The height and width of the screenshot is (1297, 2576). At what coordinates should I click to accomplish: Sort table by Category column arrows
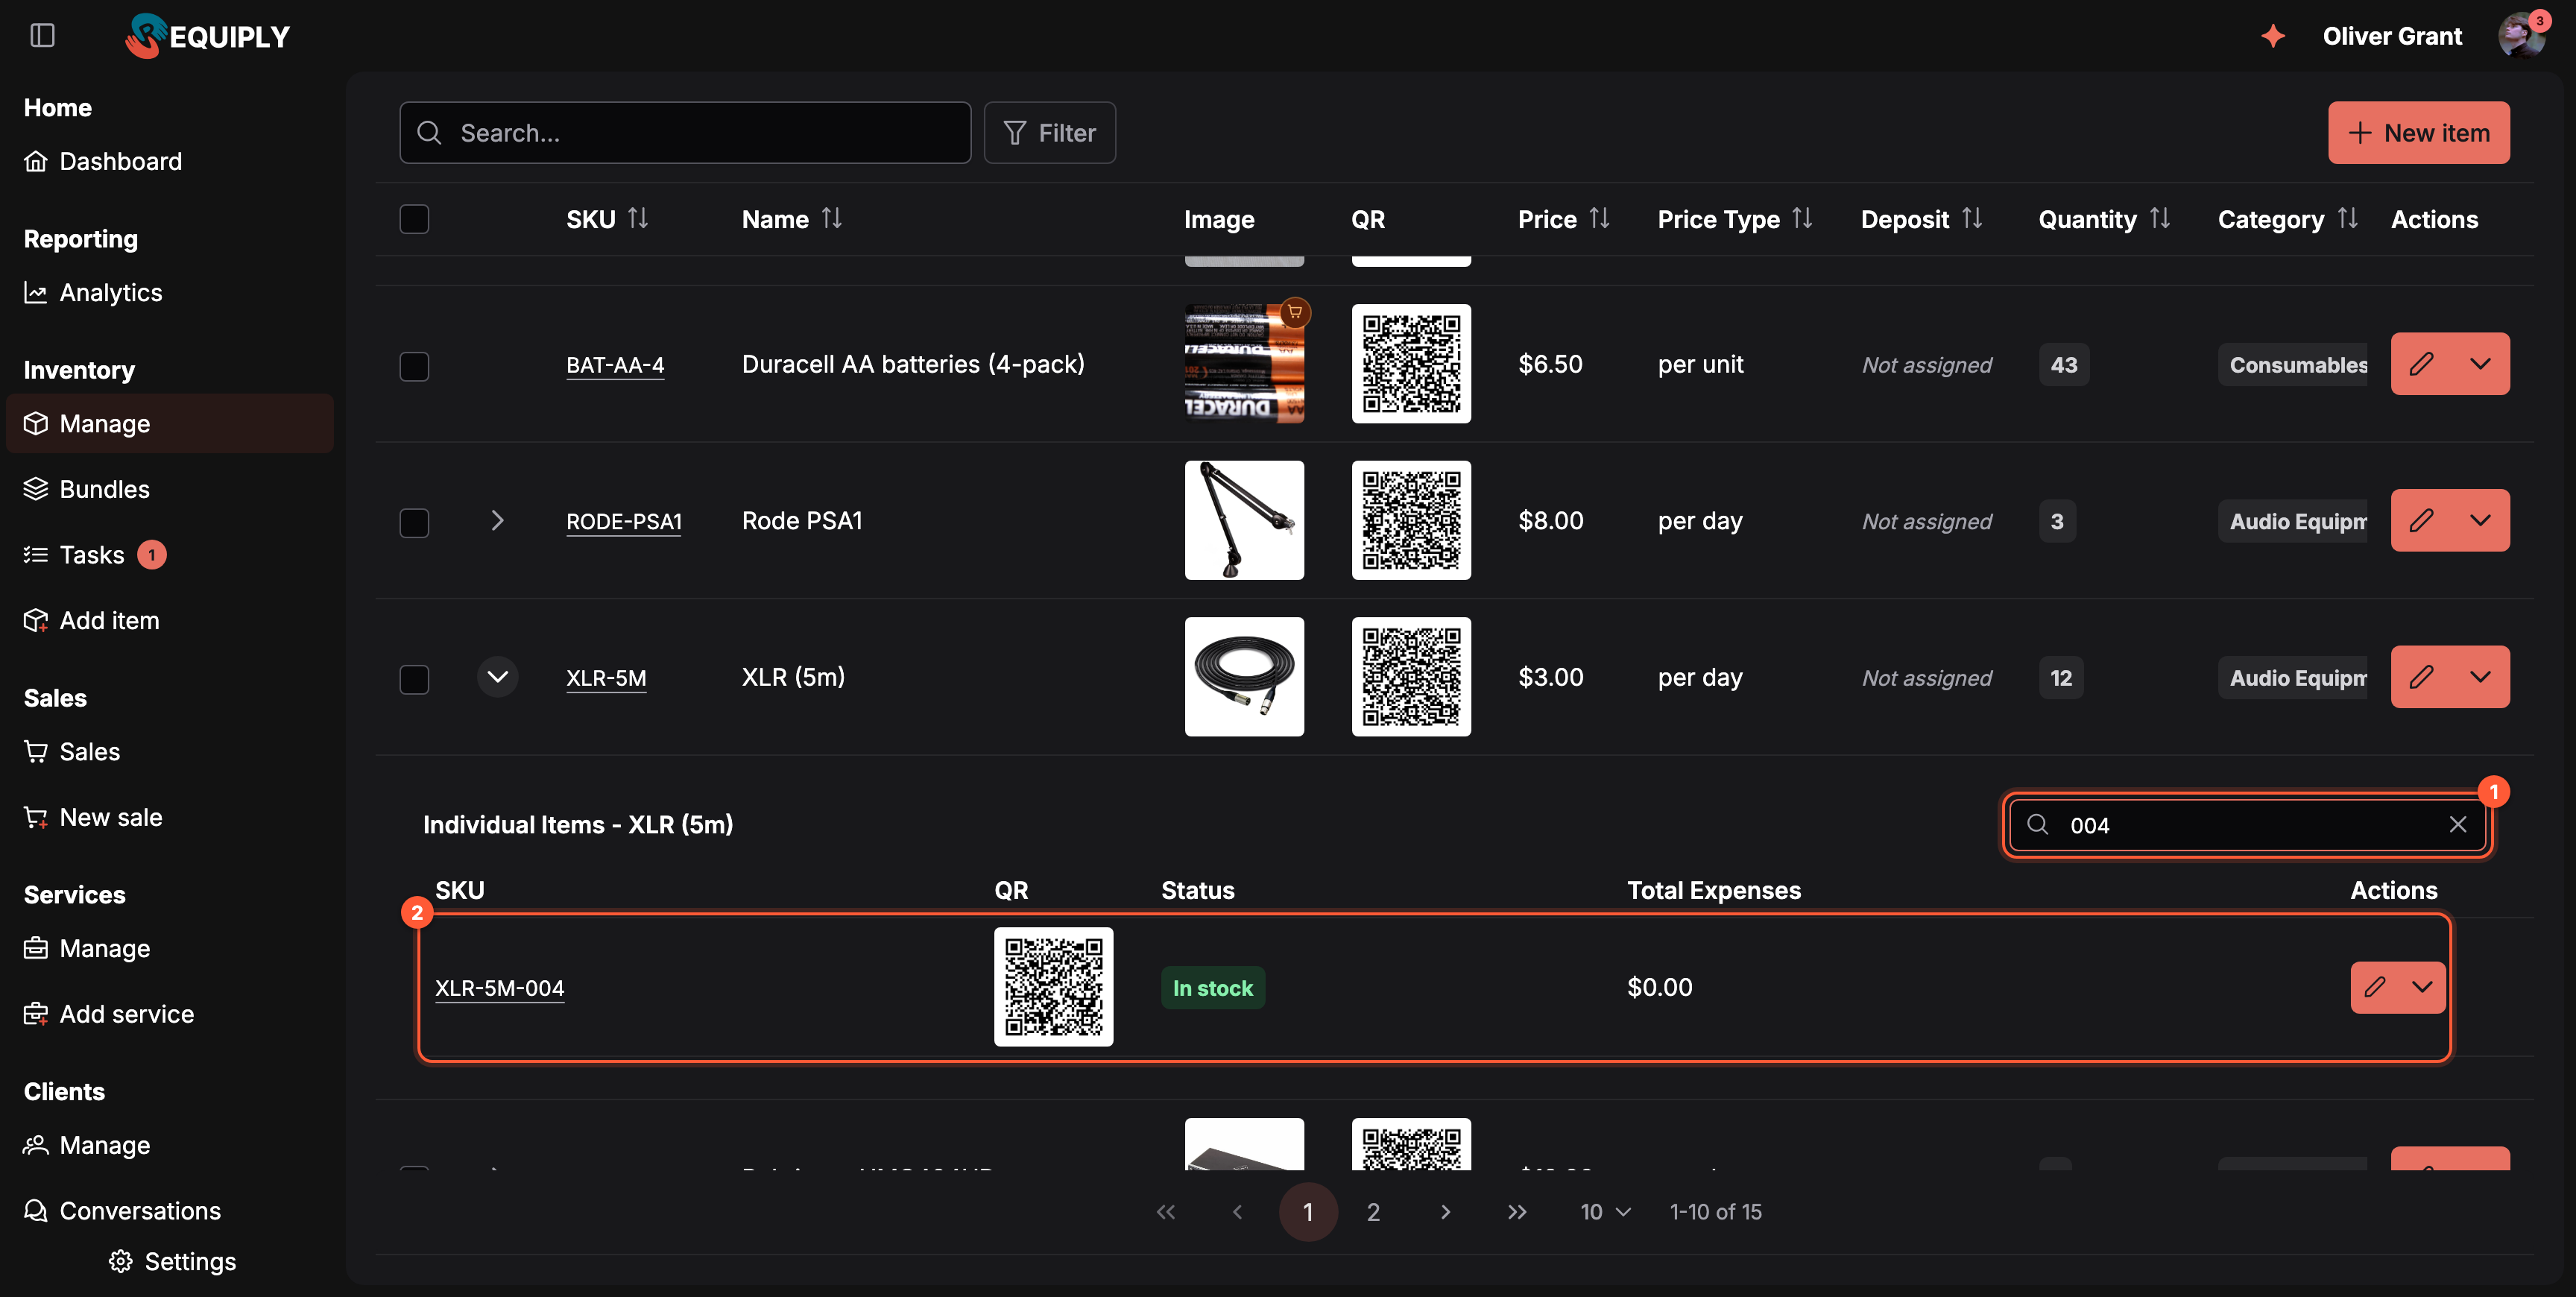tap(2348, 218)
